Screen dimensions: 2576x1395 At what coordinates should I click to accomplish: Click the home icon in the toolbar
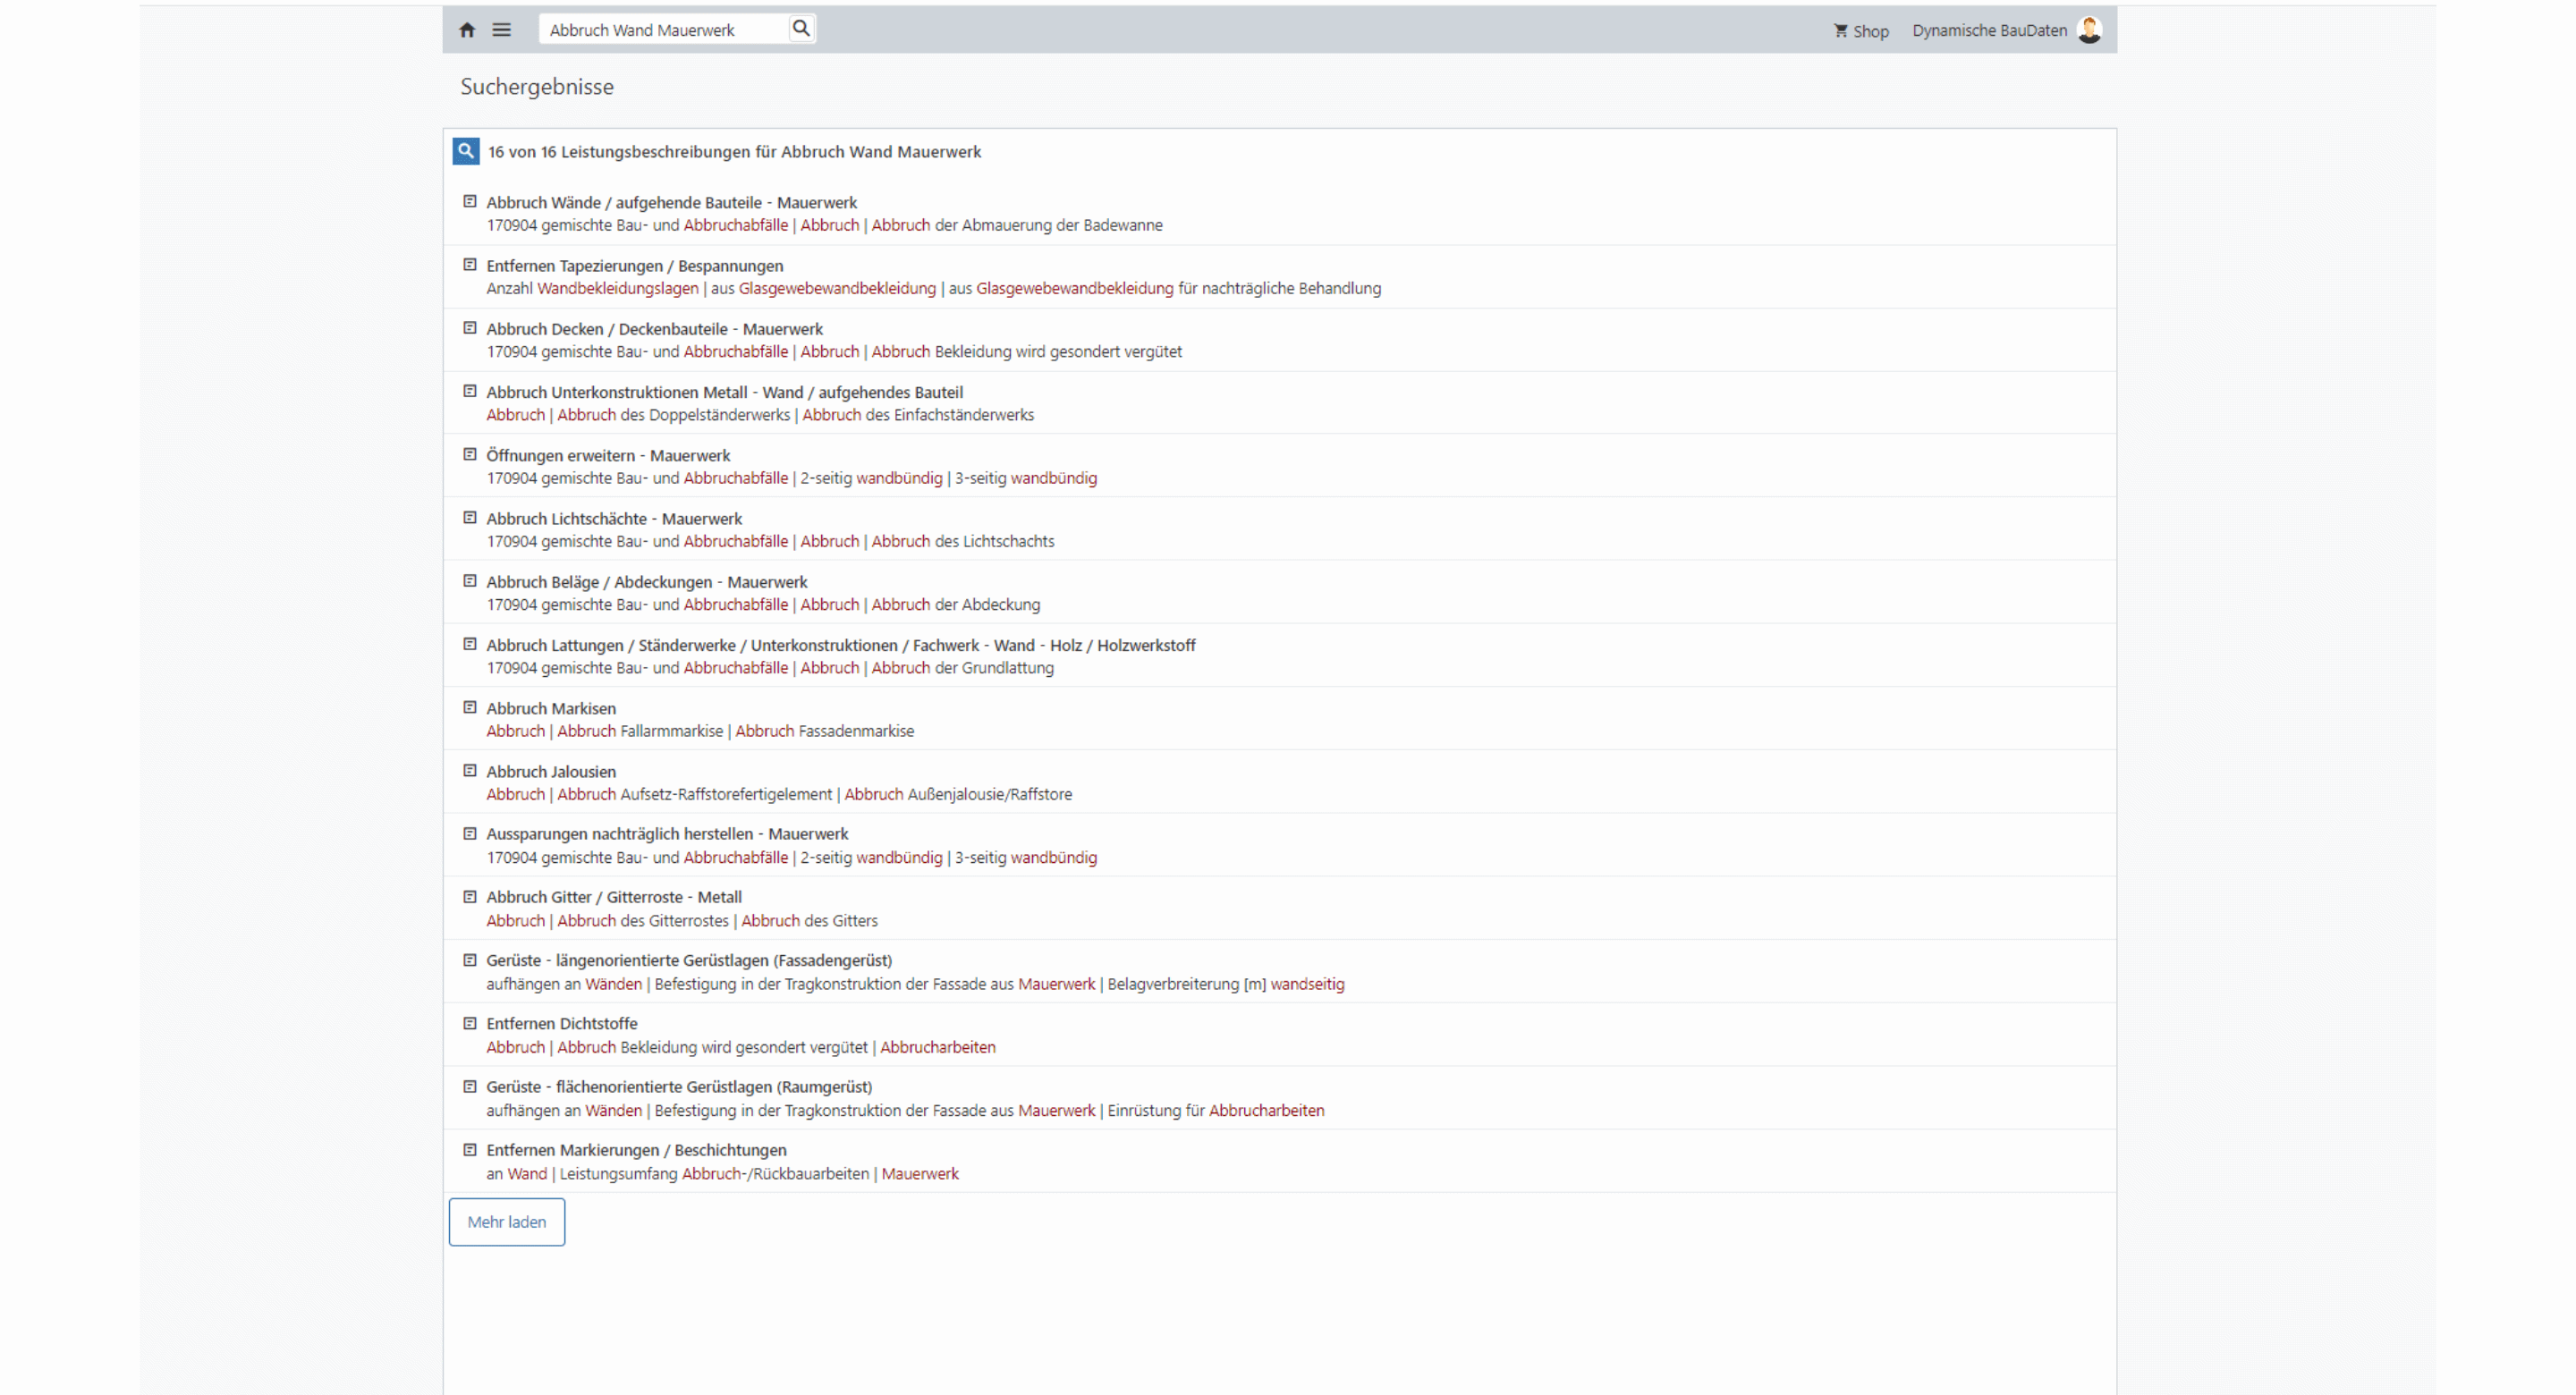[x=469, y=30]
